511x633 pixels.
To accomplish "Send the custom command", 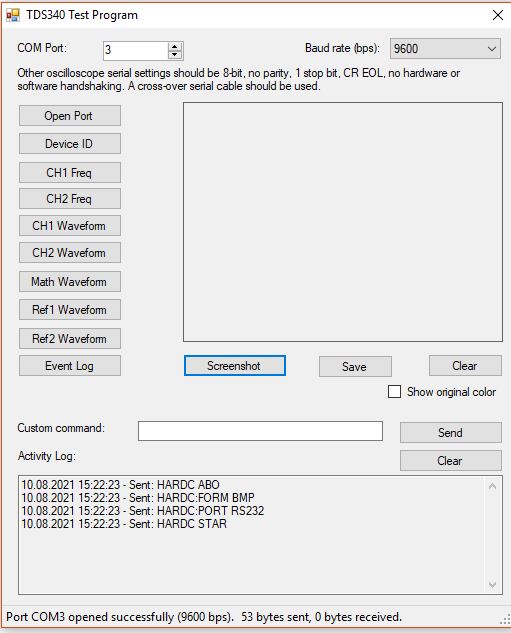I will pos(451,433).
